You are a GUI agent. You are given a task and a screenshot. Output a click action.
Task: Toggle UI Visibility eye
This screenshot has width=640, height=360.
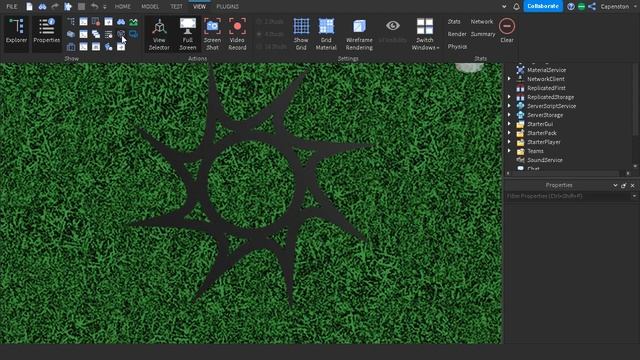click(393, 31)
